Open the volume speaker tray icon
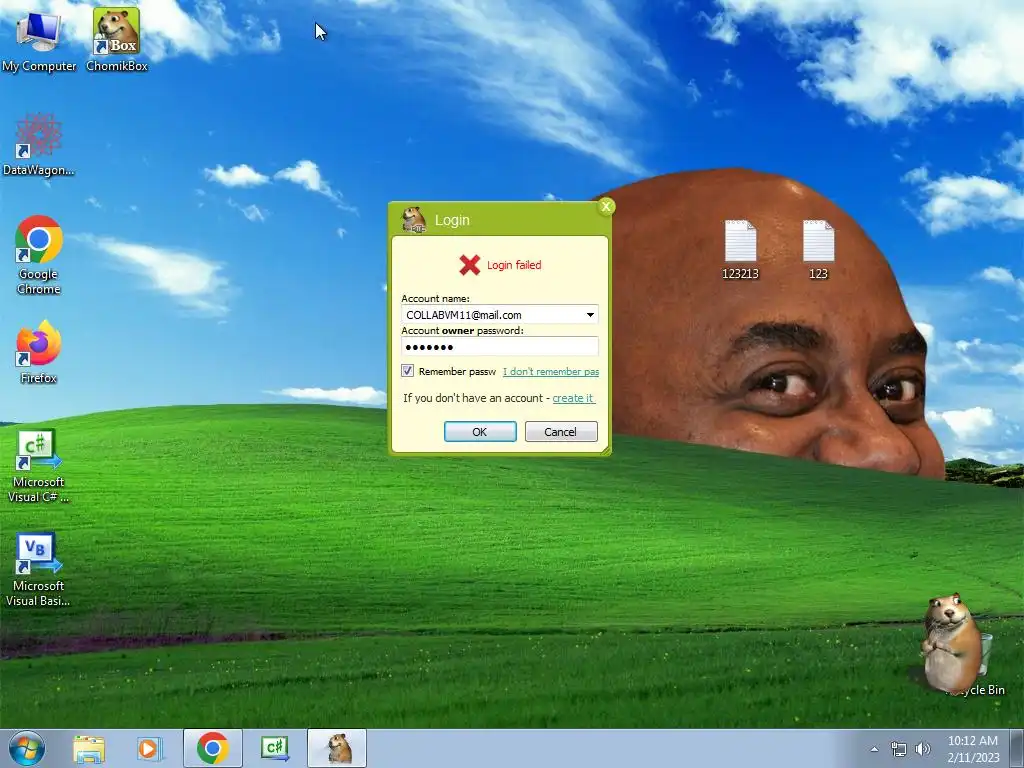The width and height of the screenshot is (1024, 768). 922,749
